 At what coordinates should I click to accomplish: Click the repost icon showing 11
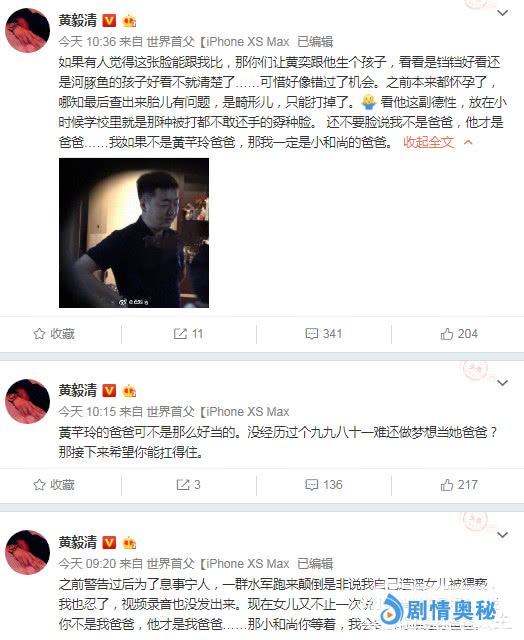pos(180,334)
